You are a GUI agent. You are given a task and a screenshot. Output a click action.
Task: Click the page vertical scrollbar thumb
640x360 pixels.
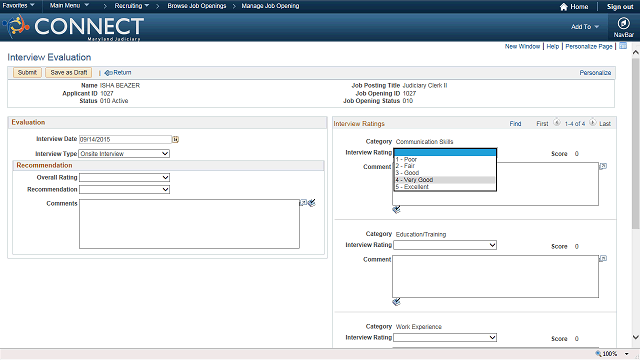point(636,143)
